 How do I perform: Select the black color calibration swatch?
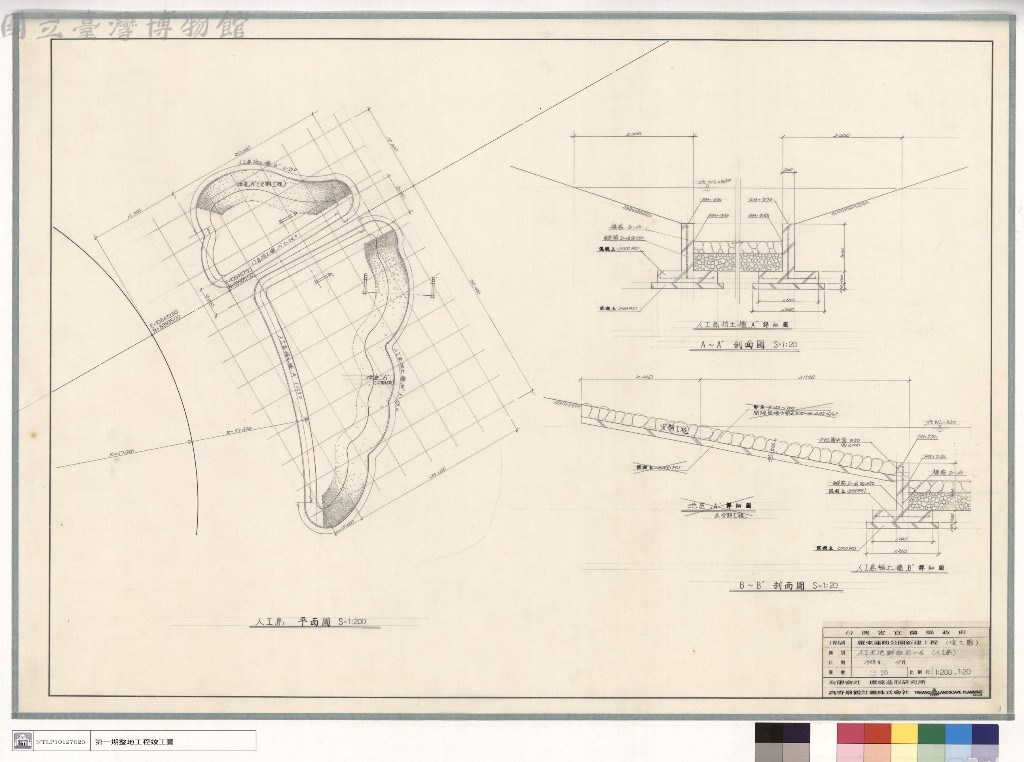[769, 734]
